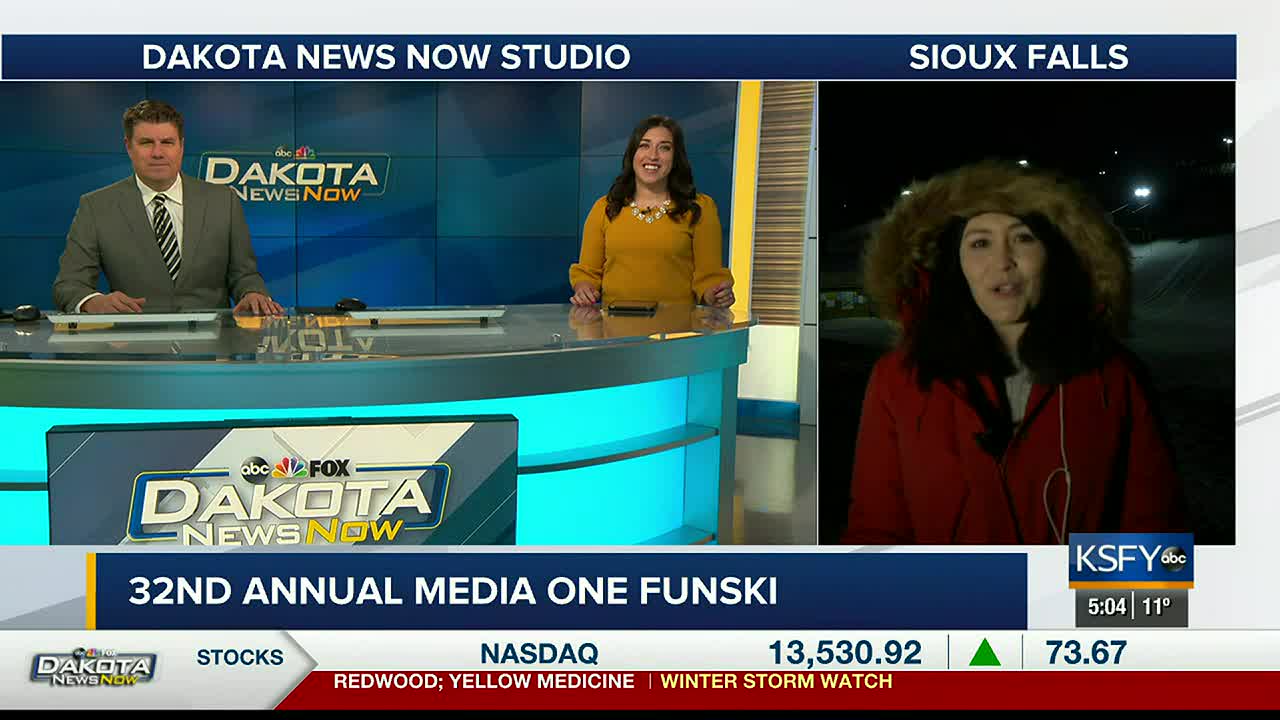The height and width of the screenshot is (720, 1280).
Task: Click the 'WINTER STORM WATCH' alert text
Action: (x=776, y=681)
